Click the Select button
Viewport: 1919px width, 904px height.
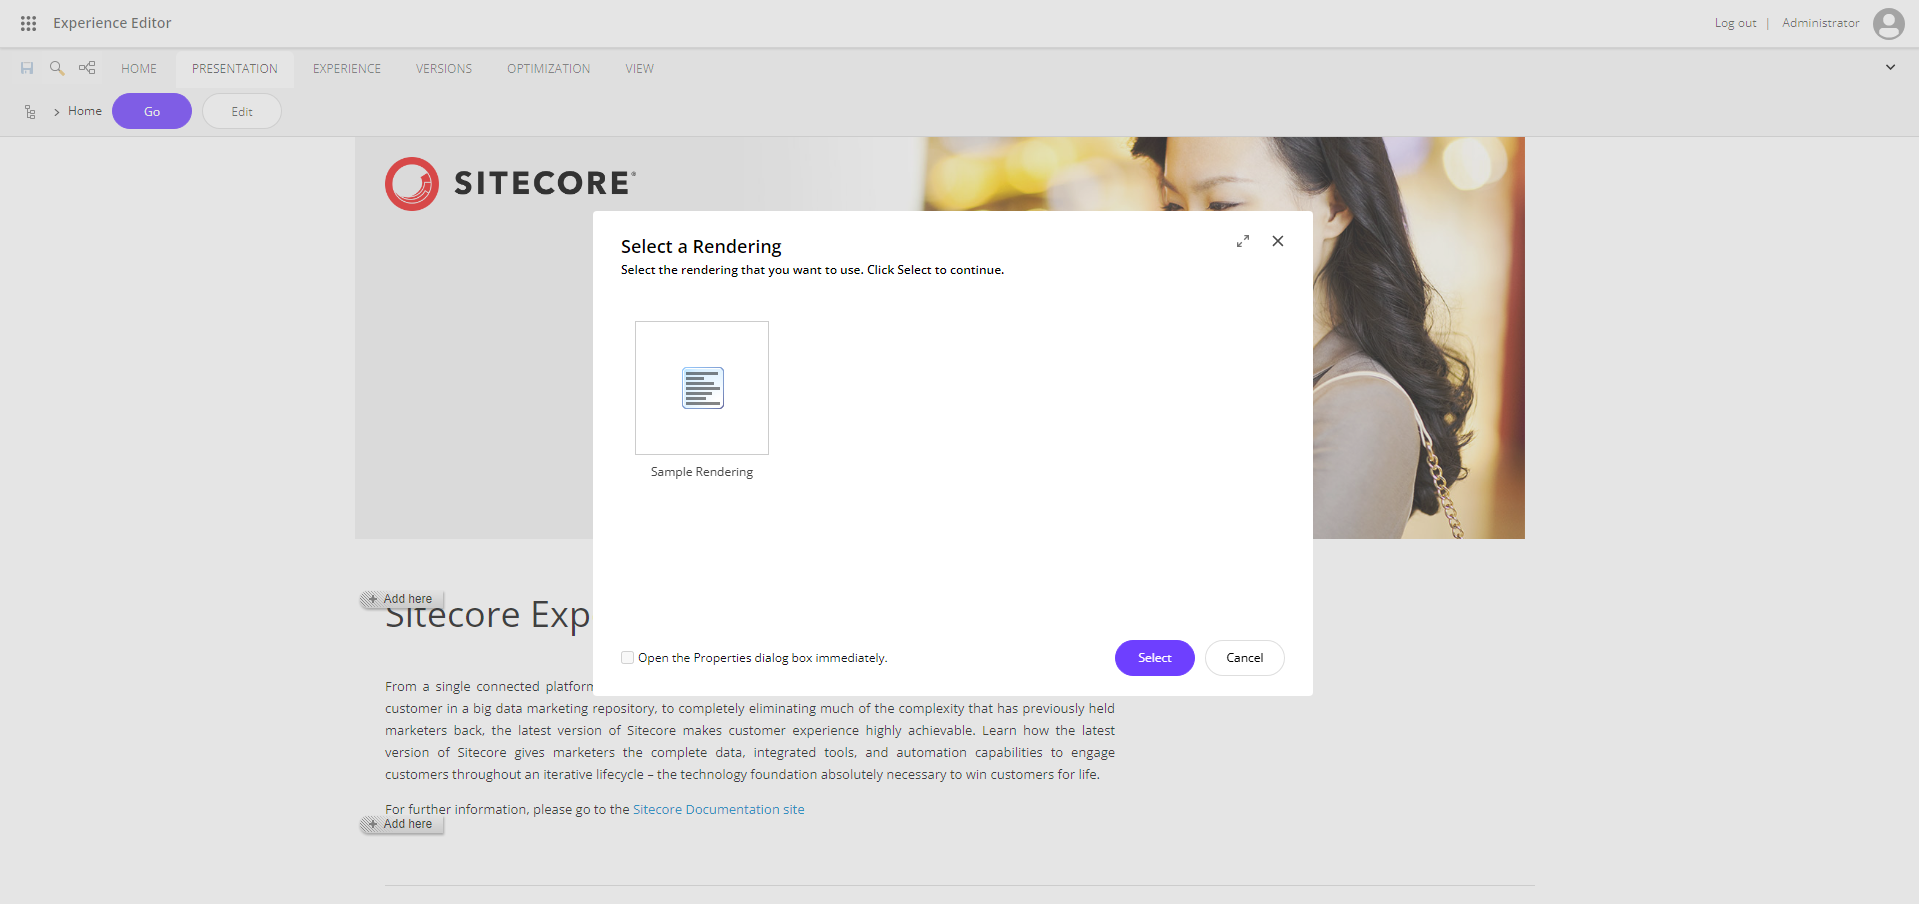pos(1155,658)
